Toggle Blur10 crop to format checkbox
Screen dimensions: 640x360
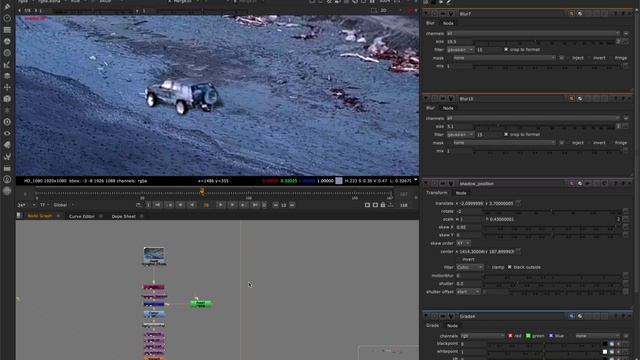[506, 134]
